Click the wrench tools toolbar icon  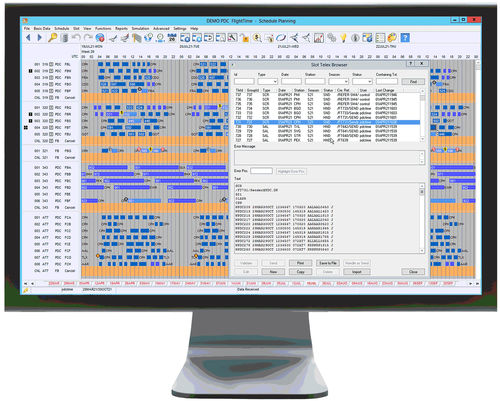pyautogui.click(x=232, y=38)
